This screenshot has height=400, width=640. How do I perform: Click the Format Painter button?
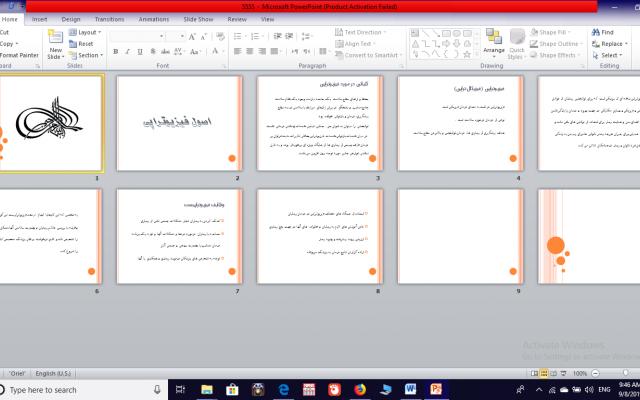19,55
